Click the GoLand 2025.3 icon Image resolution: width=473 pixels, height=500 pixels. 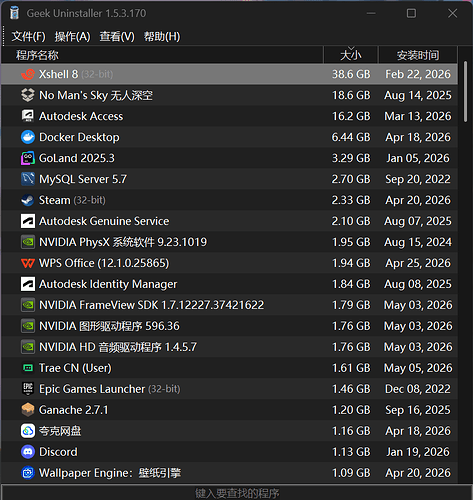pos(28,158)
